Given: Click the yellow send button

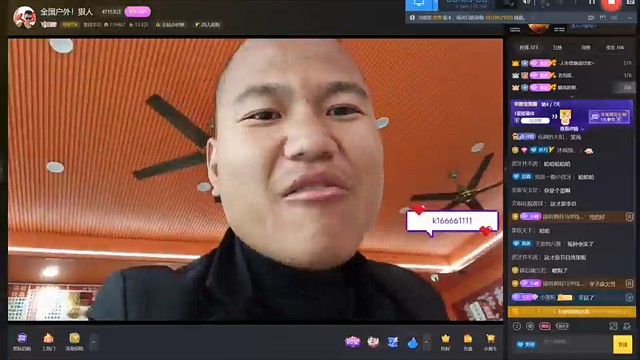Looking at the screenshot, I should pos(622,345).
